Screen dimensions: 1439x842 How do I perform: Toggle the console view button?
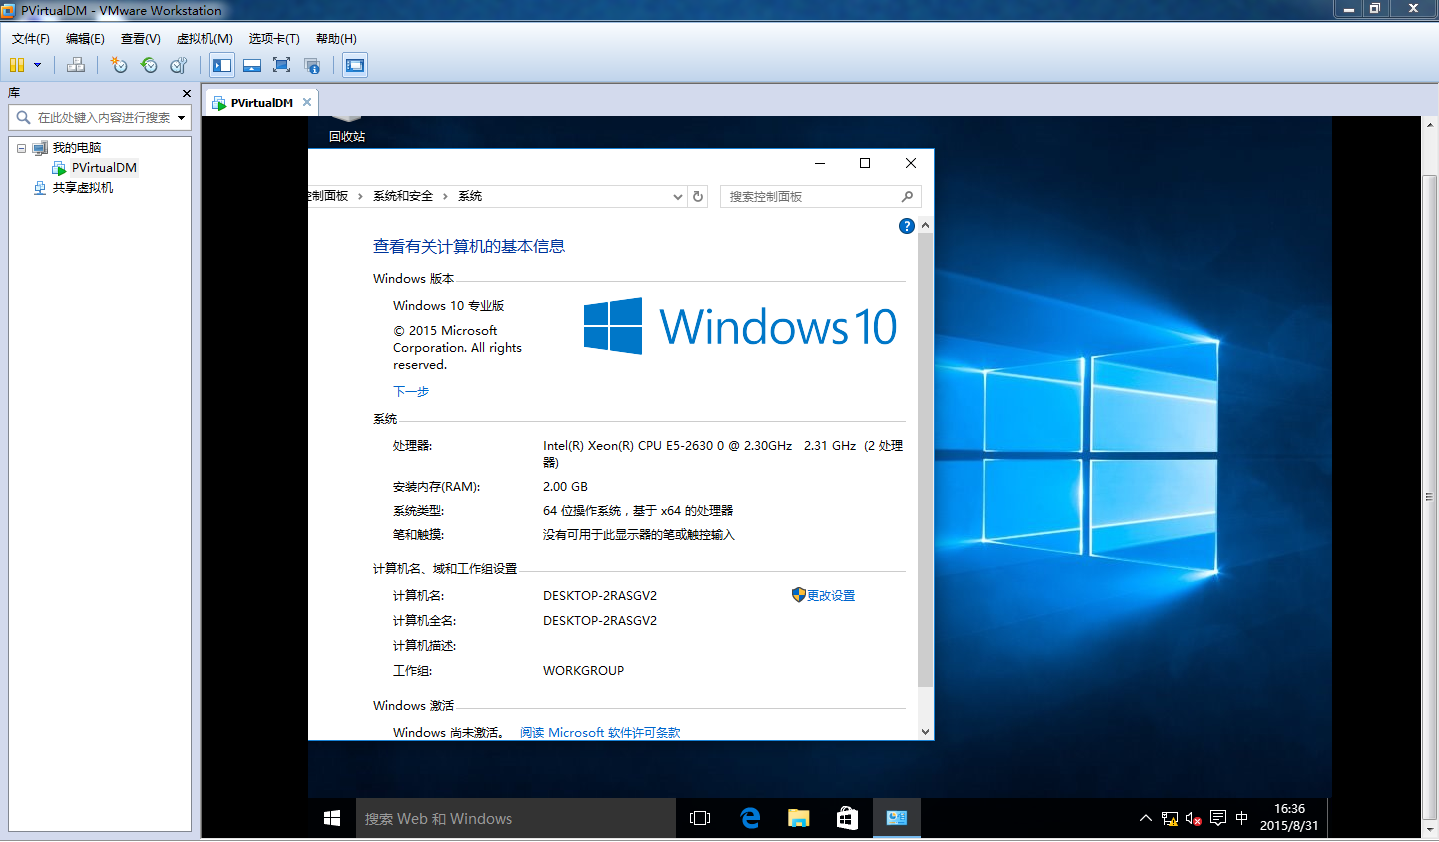355,65
